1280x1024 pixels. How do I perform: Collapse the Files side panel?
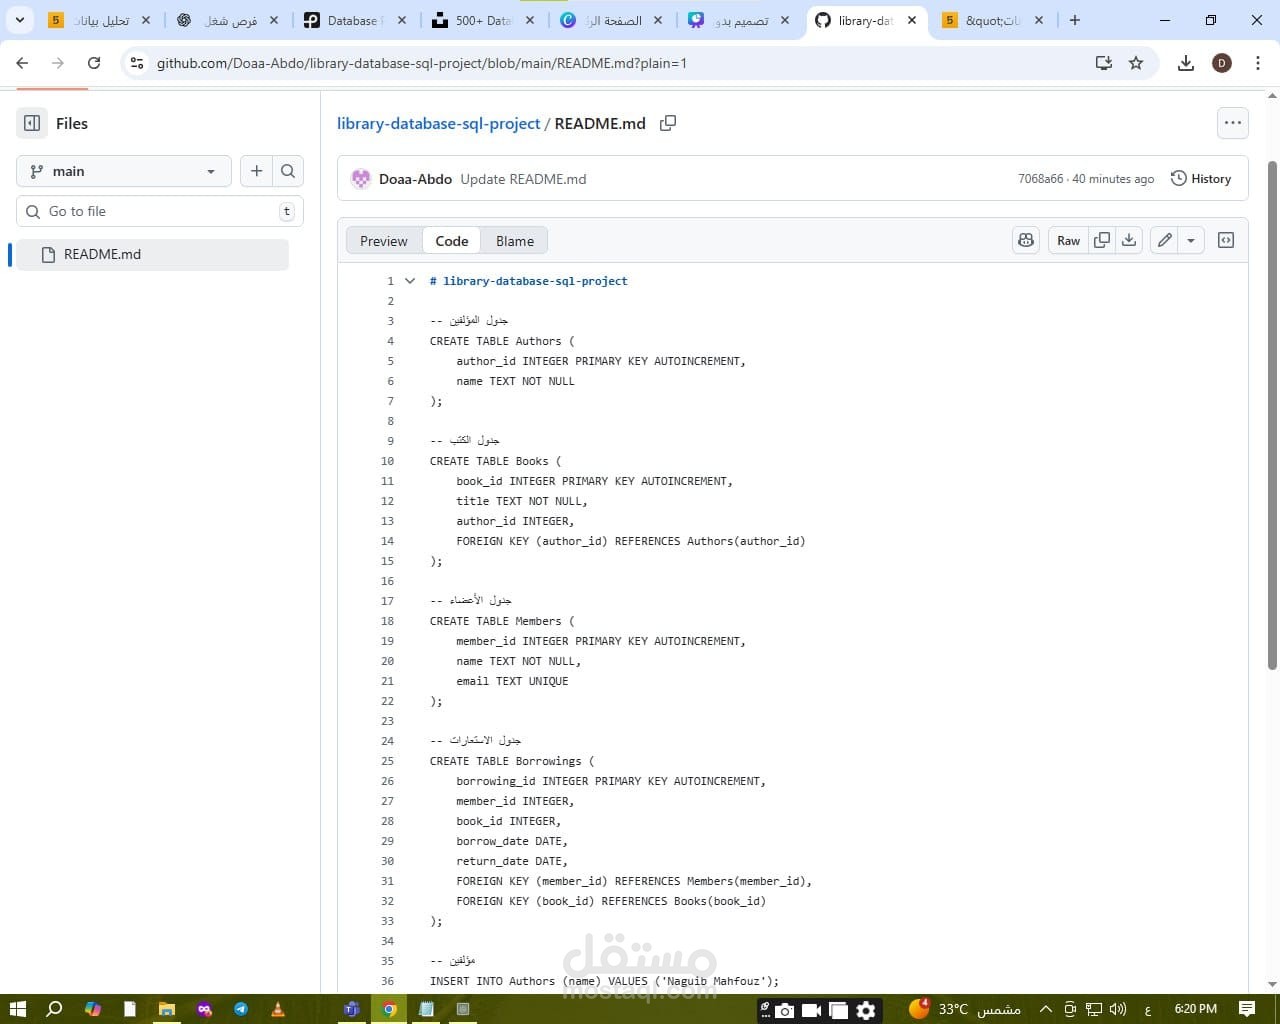(x=32, y=123)
